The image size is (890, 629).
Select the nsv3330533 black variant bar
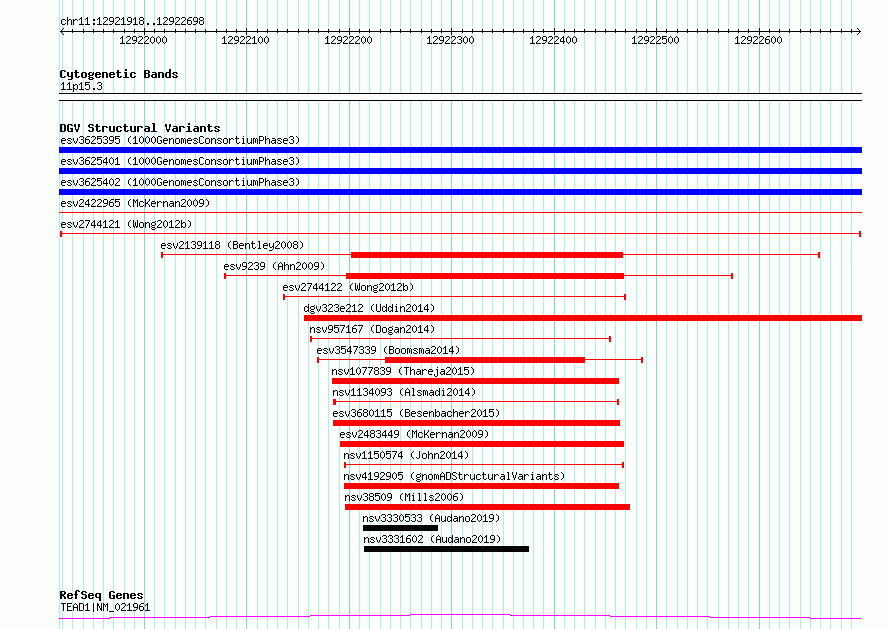[x=401, y=528]
